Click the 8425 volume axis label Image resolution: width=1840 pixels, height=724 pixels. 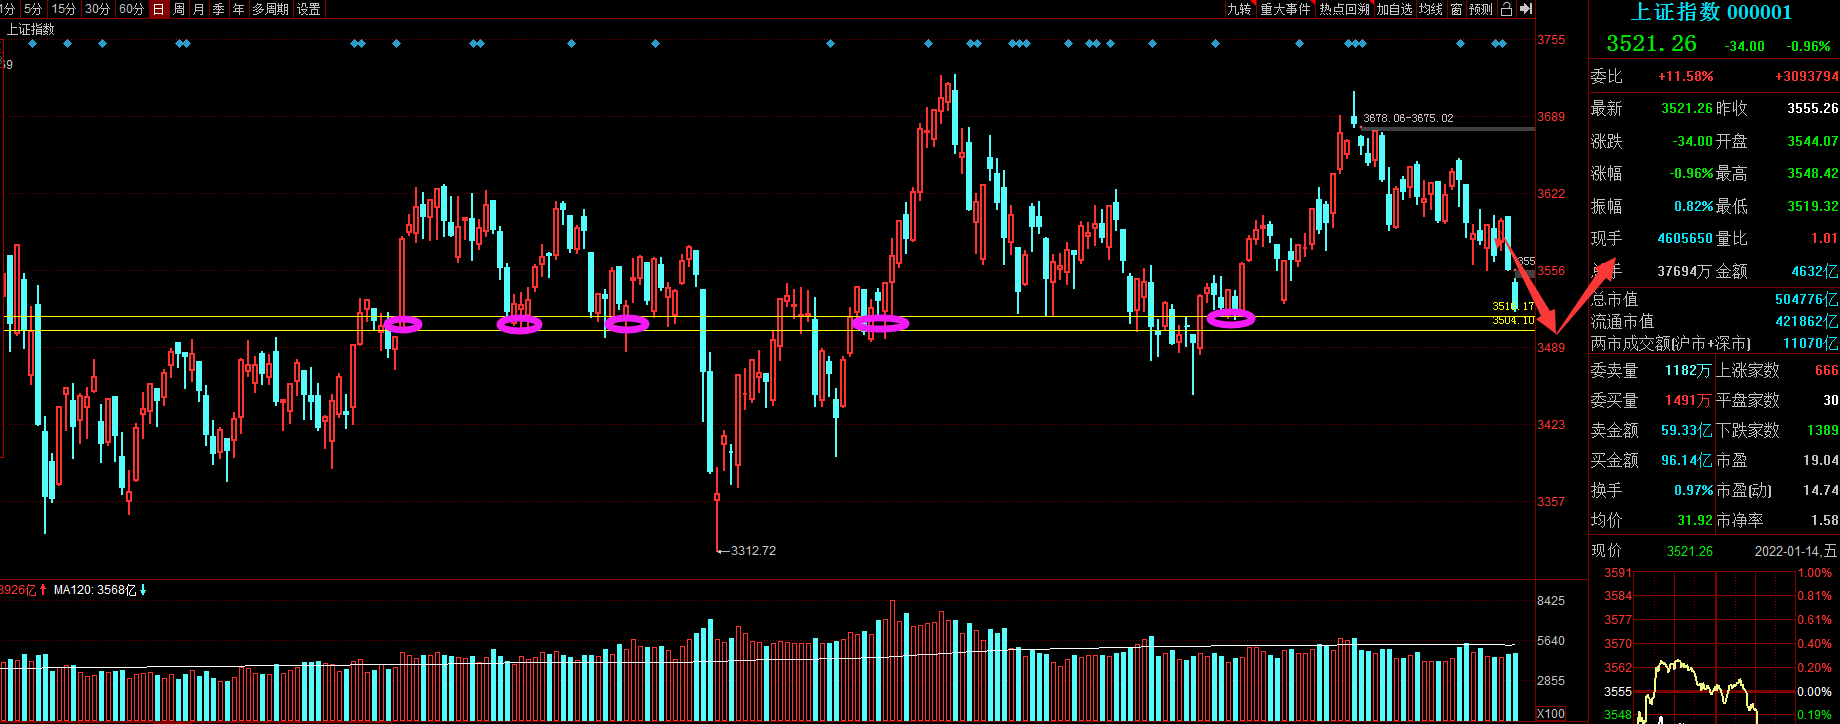coord(1551,601)
